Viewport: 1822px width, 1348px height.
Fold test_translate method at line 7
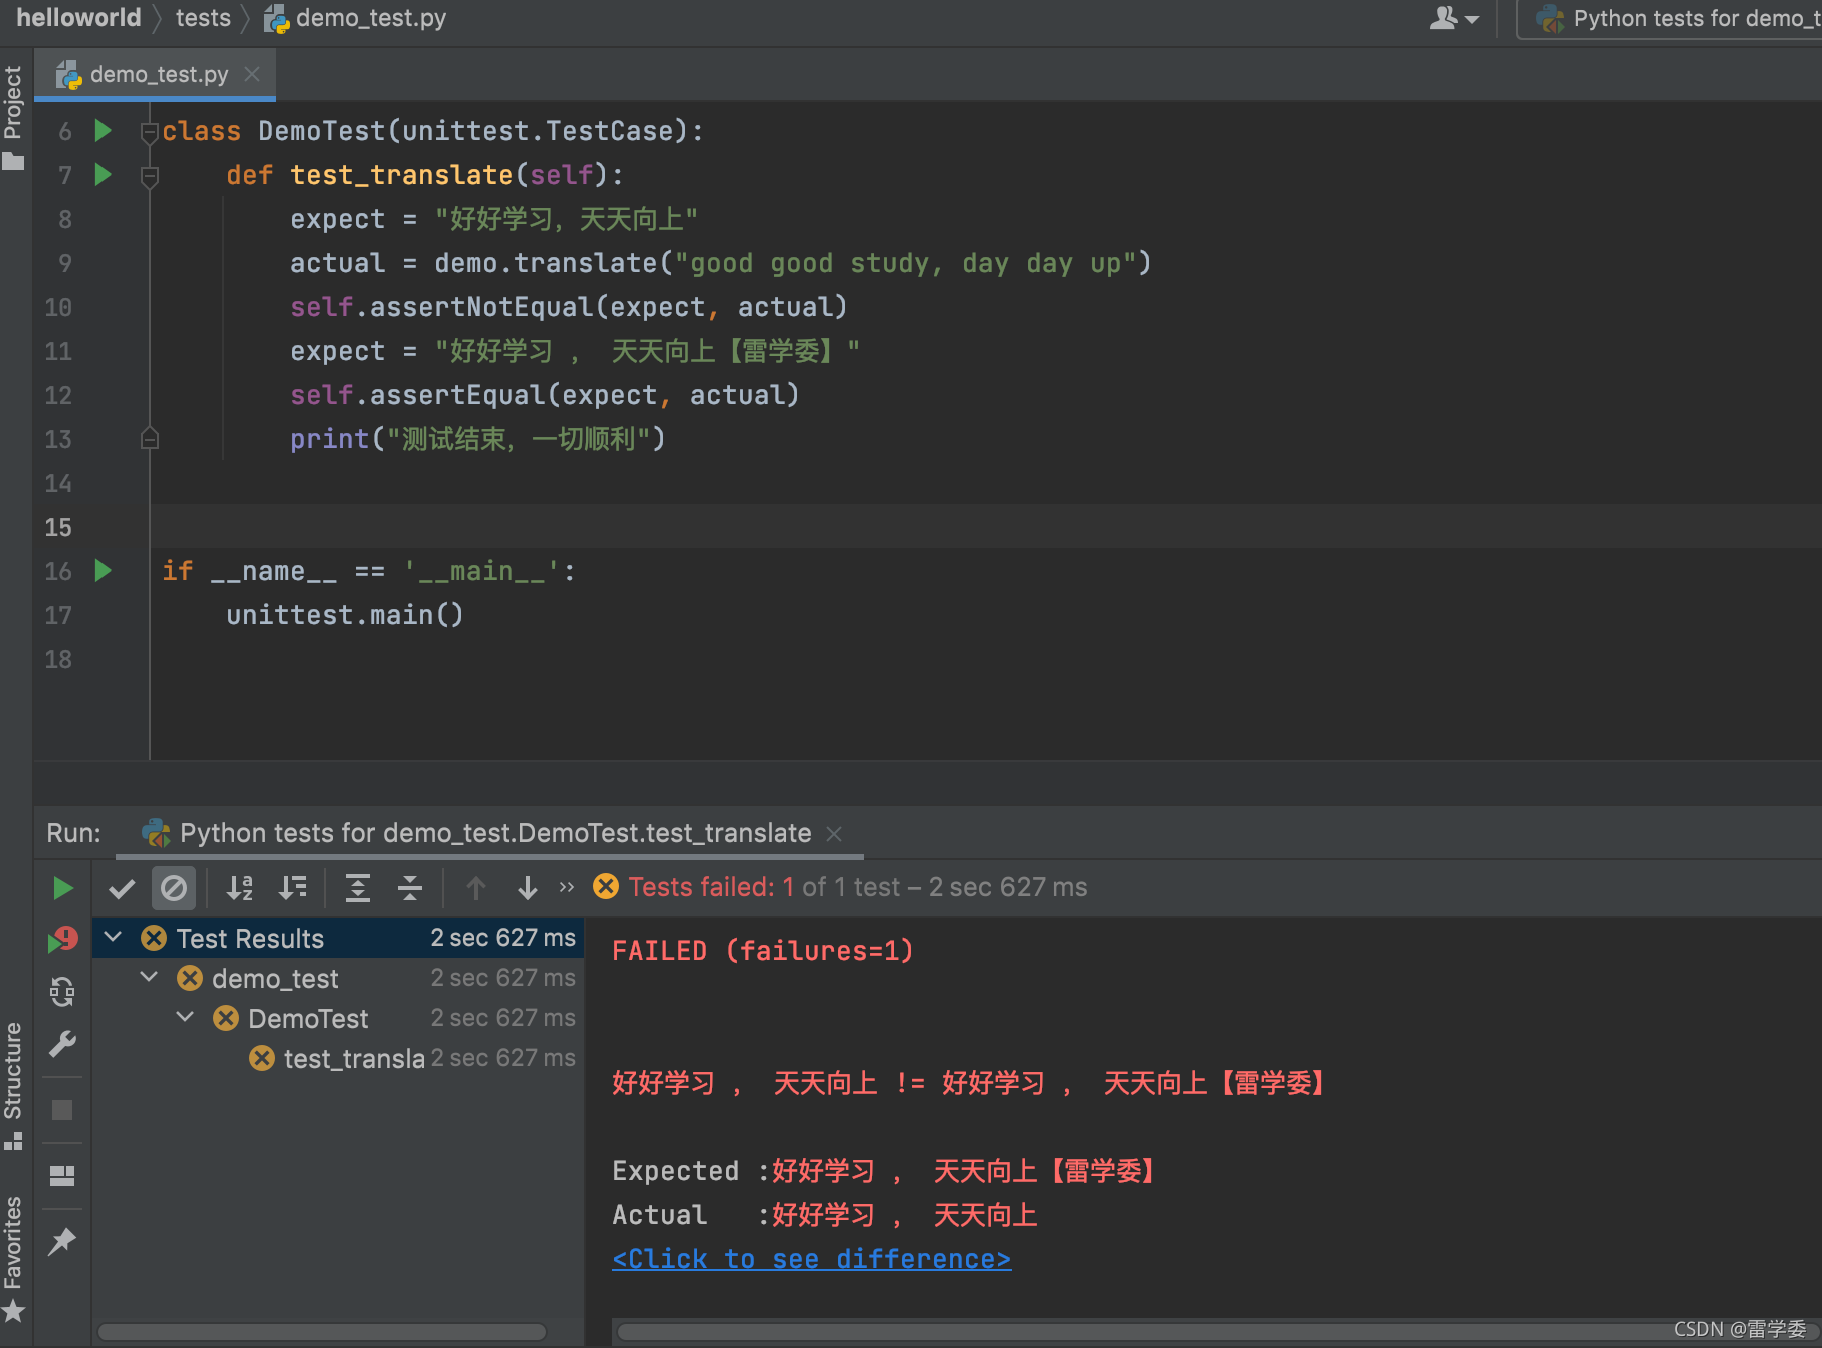pos(150,176)
